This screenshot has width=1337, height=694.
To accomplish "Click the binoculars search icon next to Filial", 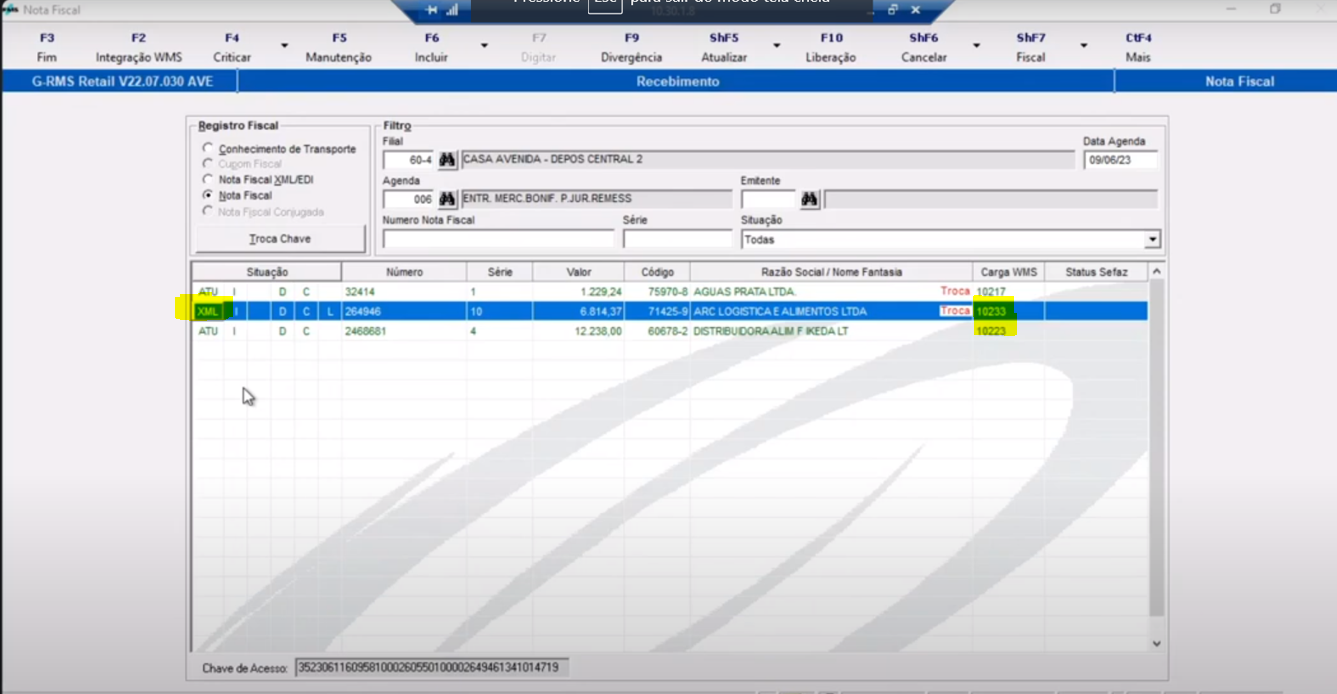I will click(447, 160).
